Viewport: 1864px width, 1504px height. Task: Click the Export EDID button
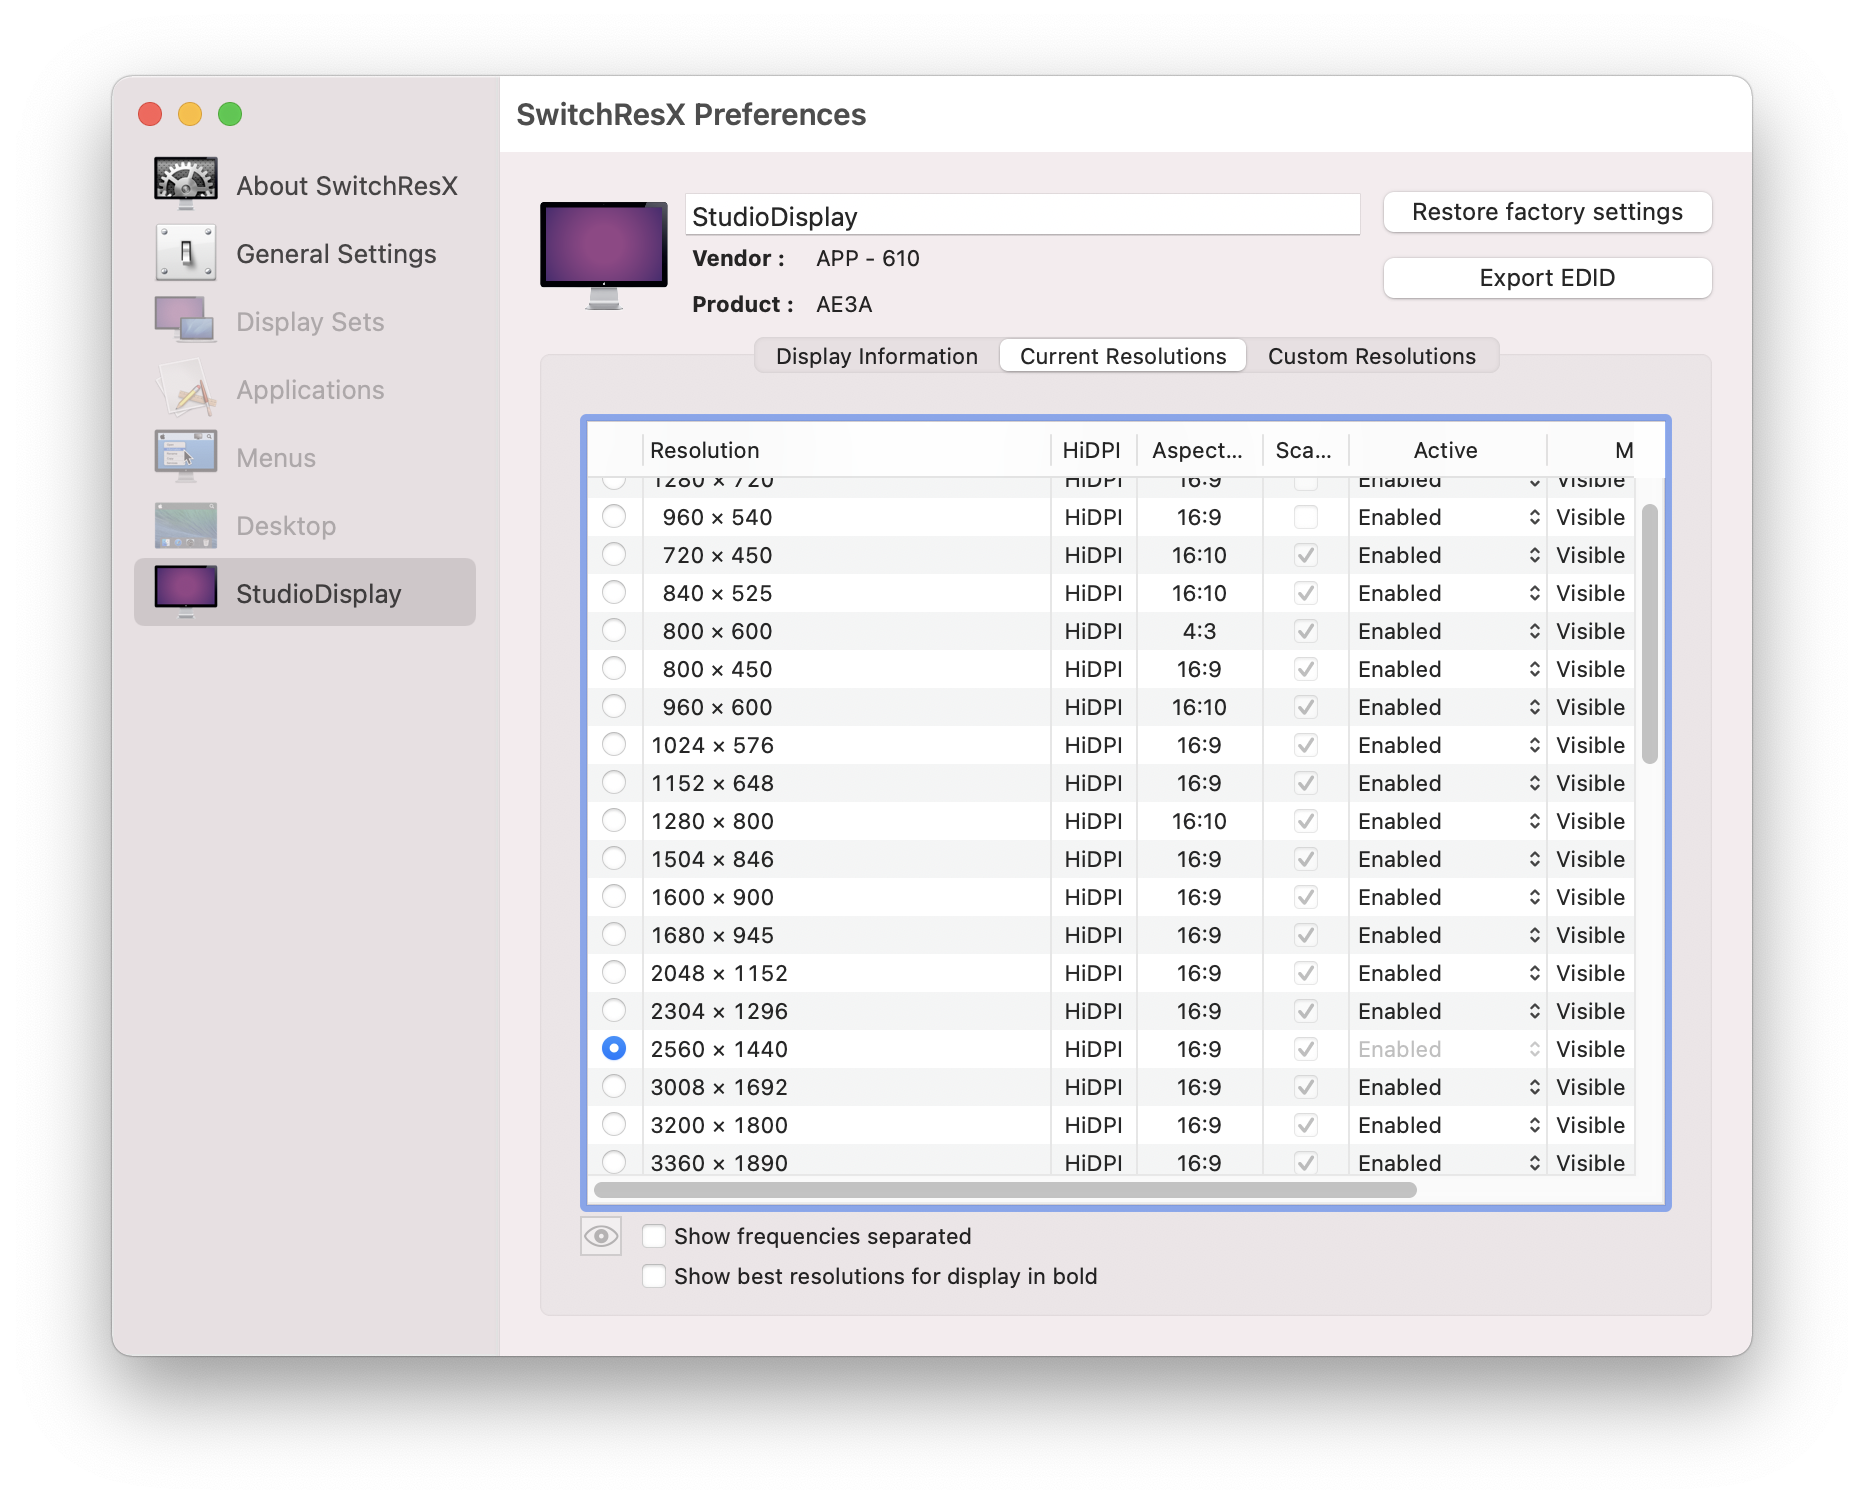(1547, 278)
